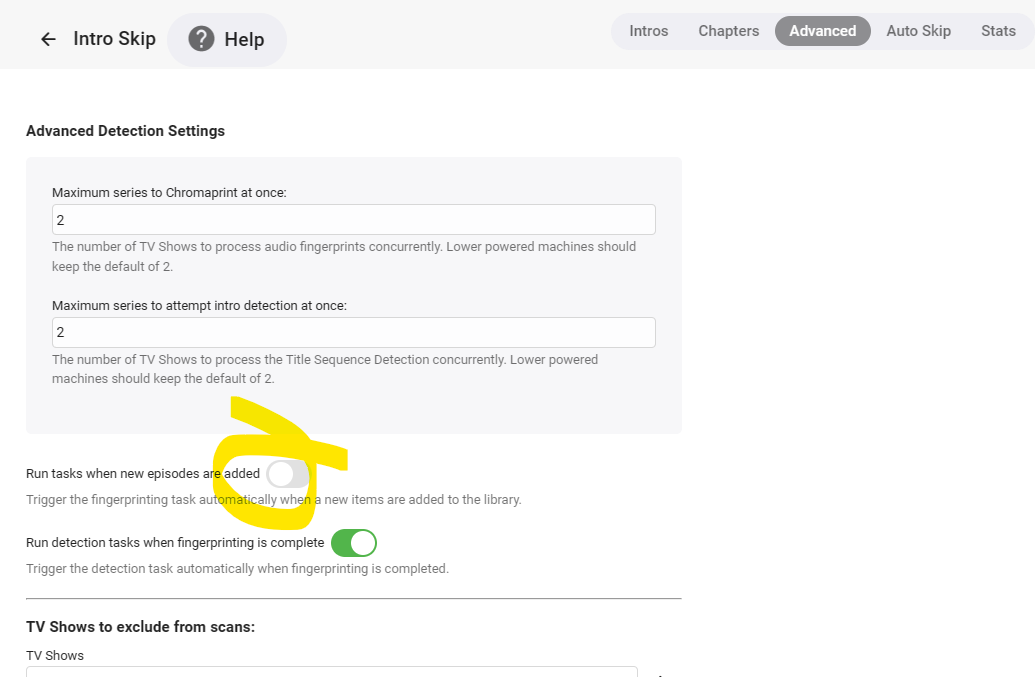Viewport: 1035px width, 677px height.
Task: Go to the Auto Skip tab
Action: pos(918,31)
